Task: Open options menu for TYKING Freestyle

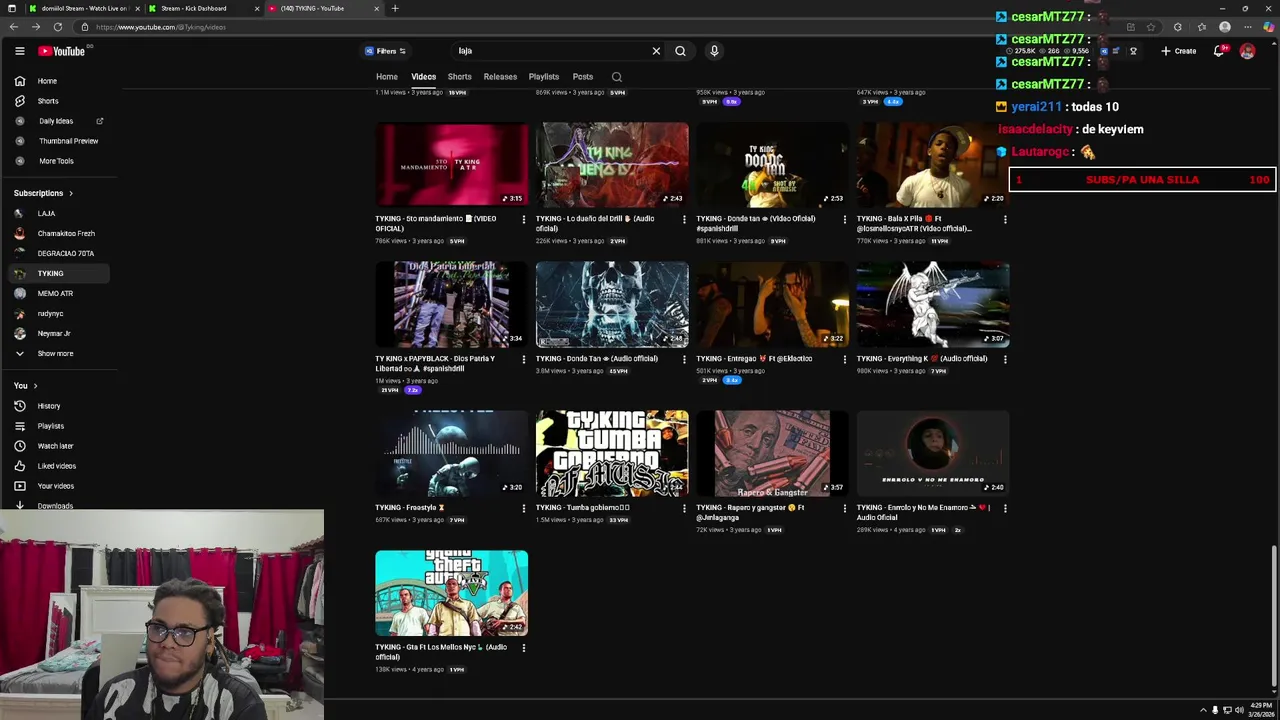Action: pos(523,509)
